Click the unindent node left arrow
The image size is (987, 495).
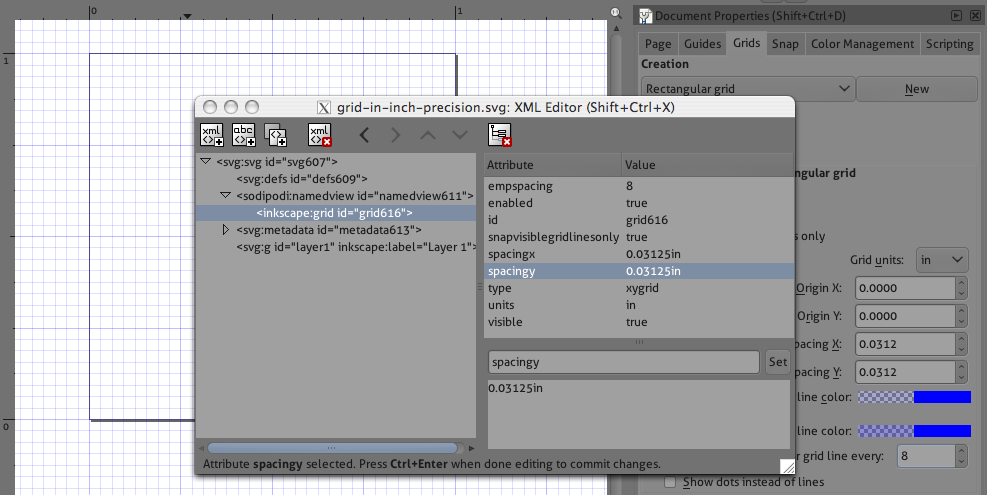point(364,135)
